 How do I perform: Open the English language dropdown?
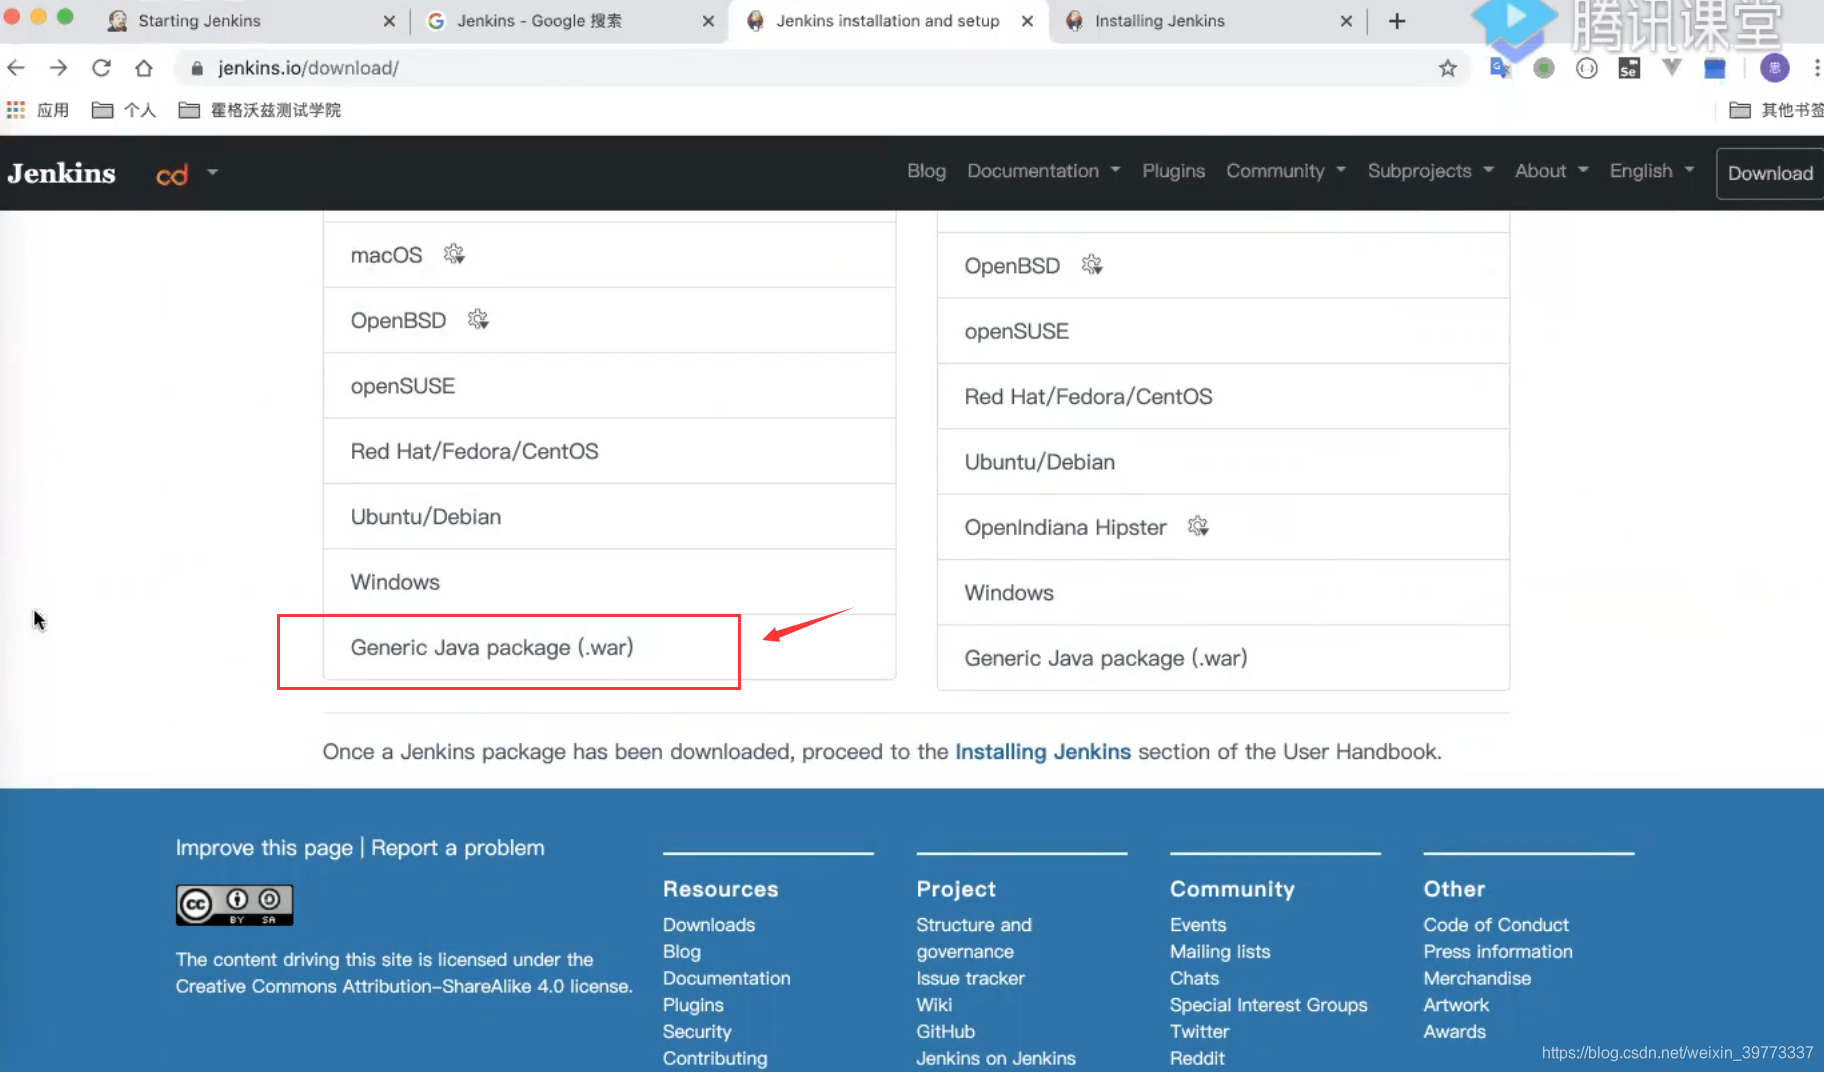coord(1651,171)
